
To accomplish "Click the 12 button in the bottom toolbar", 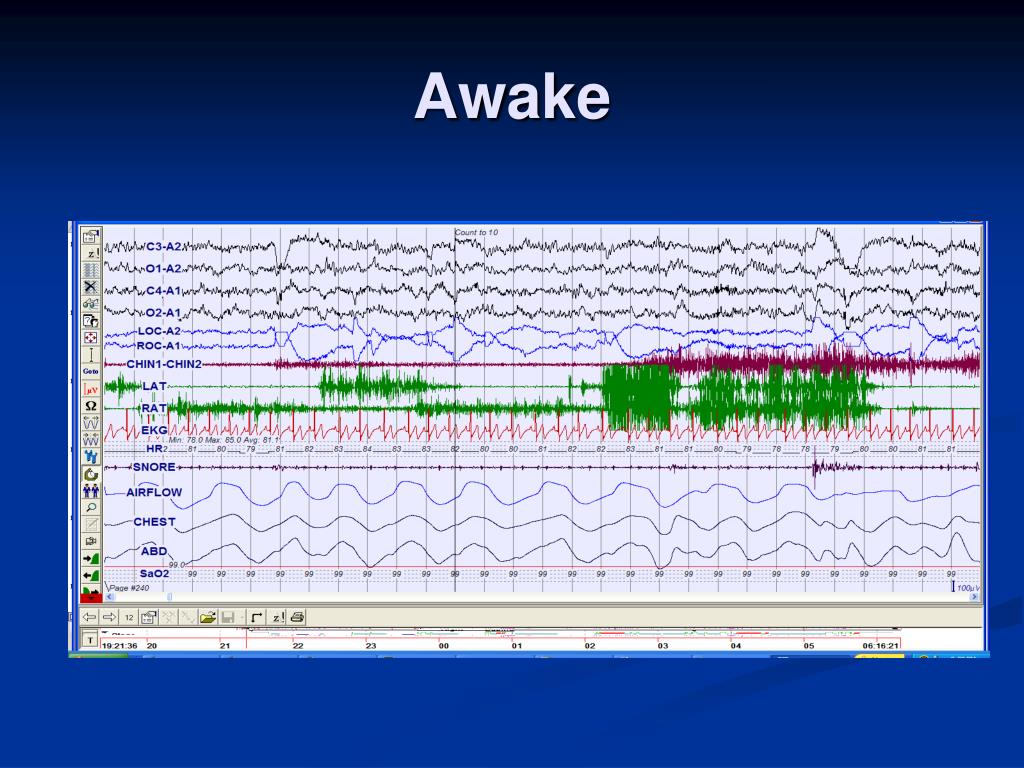I will (x=129, y=617).
